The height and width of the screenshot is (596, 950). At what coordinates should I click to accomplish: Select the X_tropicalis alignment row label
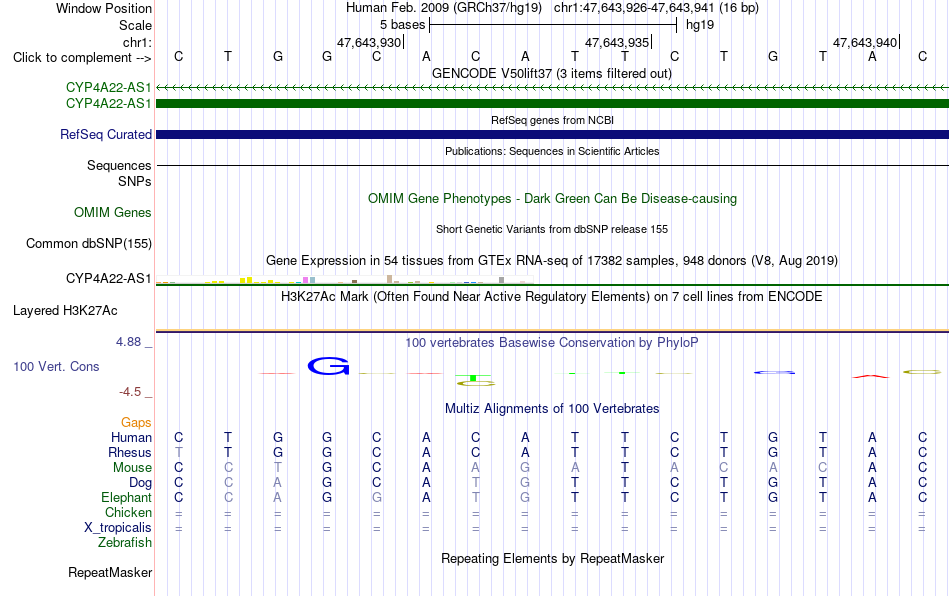tap(118, 528)
